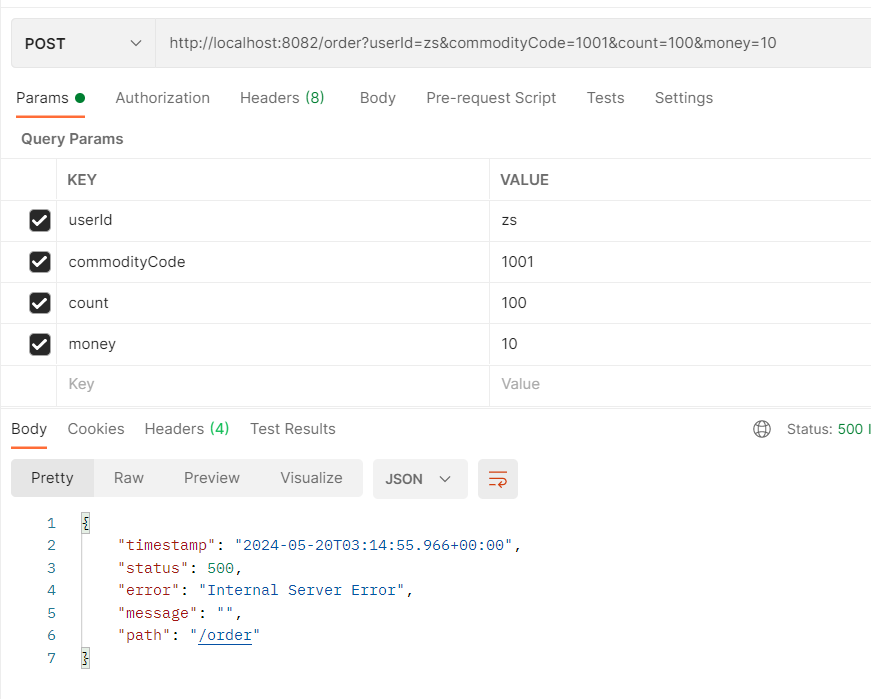Toggle the word wrap icon button
871x699 pixels.
(497, 479)
